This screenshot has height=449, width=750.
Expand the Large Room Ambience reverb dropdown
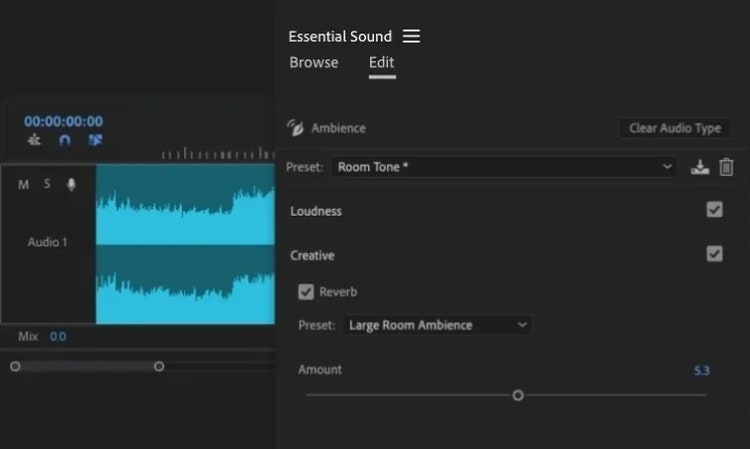(x=438, y=325)
